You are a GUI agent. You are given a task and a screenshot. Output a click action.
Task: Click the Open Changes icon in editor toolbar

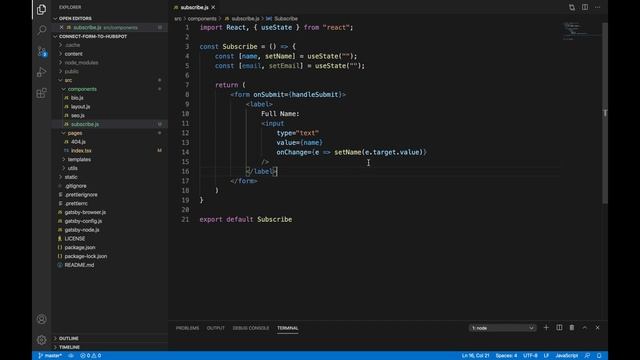point(572,7)
